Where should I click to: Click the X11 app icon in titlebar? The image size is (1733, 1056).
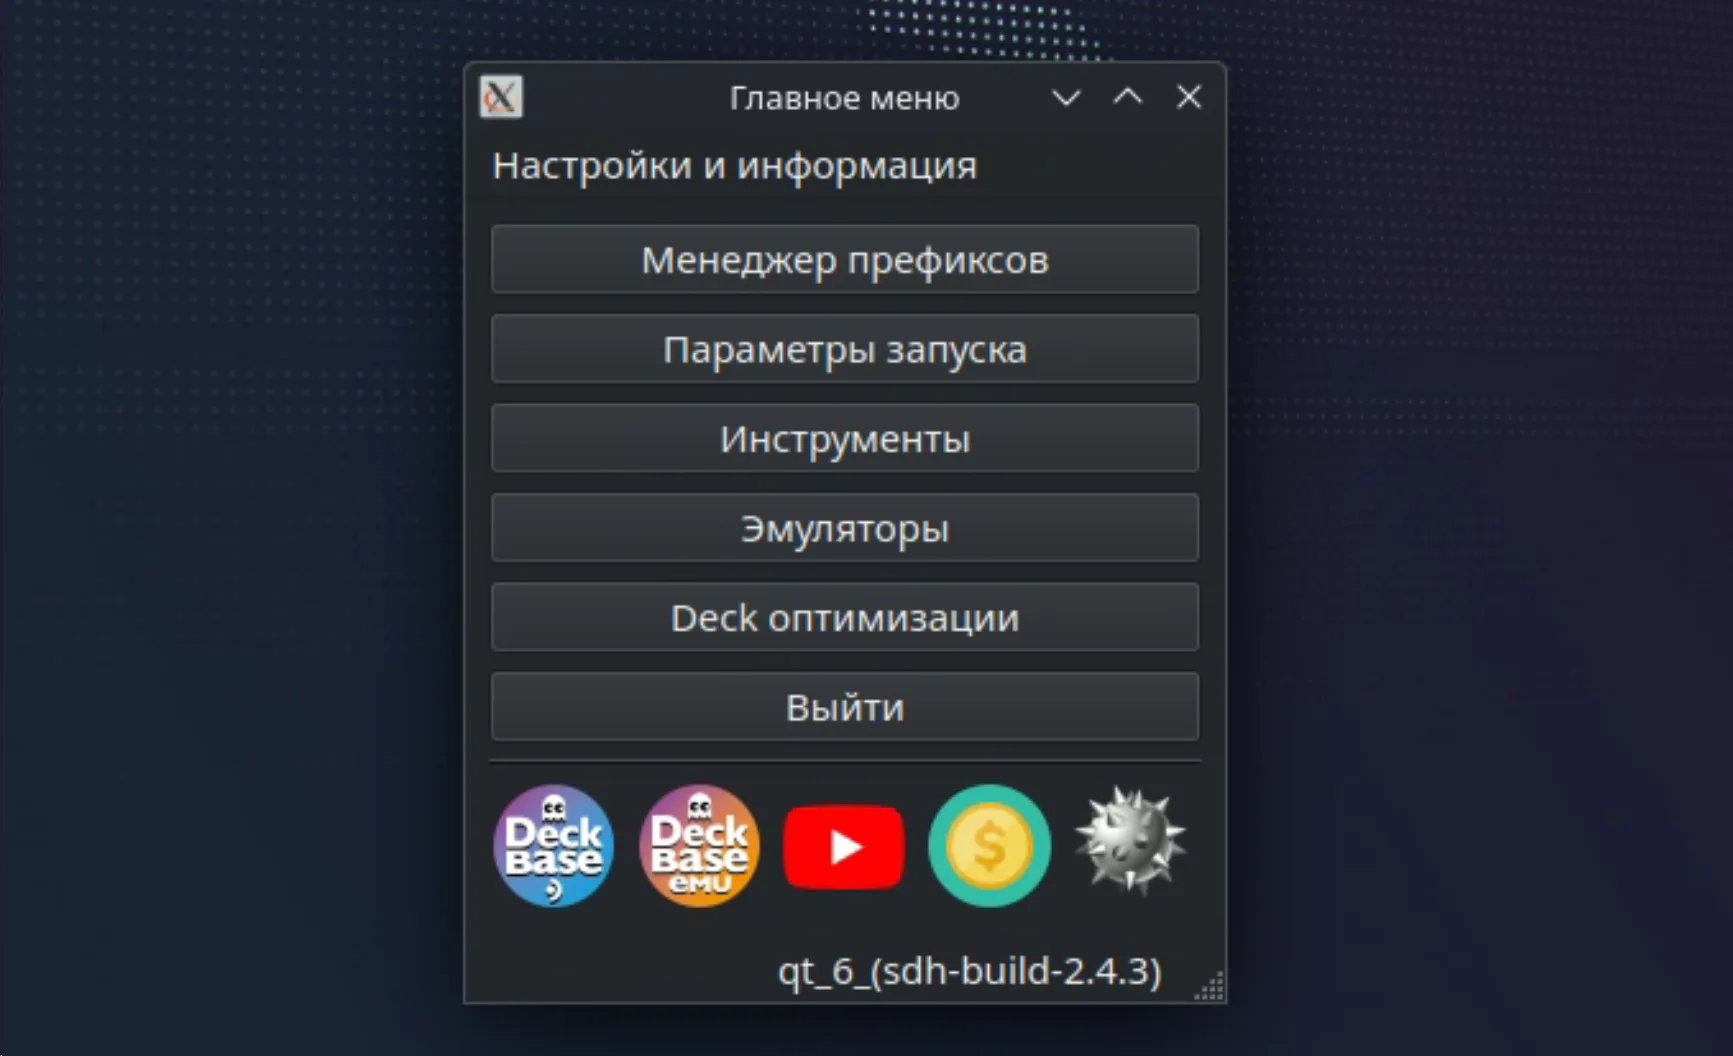coord(501,97)
